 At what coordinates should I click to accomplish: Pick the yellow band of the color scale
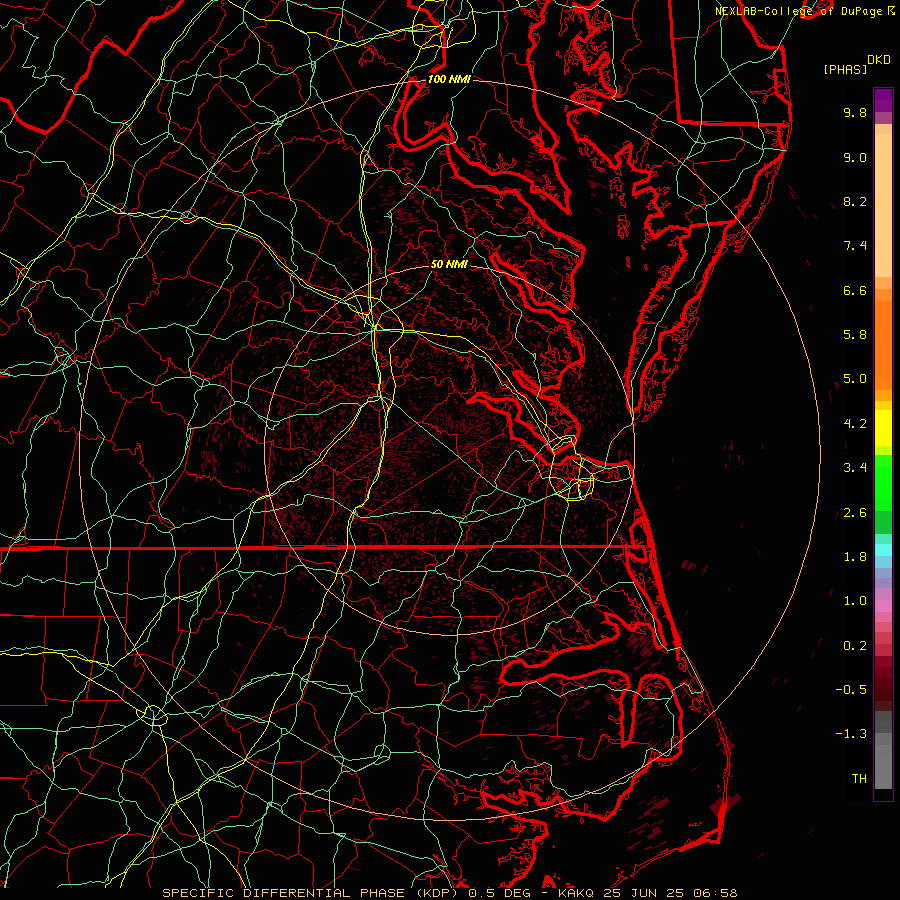point(883,428)
